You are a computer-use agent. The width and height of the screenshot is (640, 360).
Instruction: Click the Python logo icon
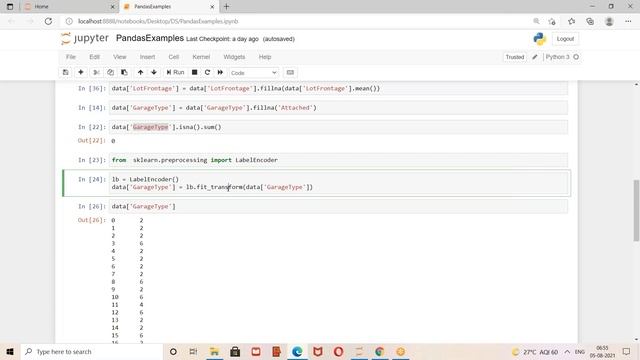pyautogui.click(x=540, y=39)
